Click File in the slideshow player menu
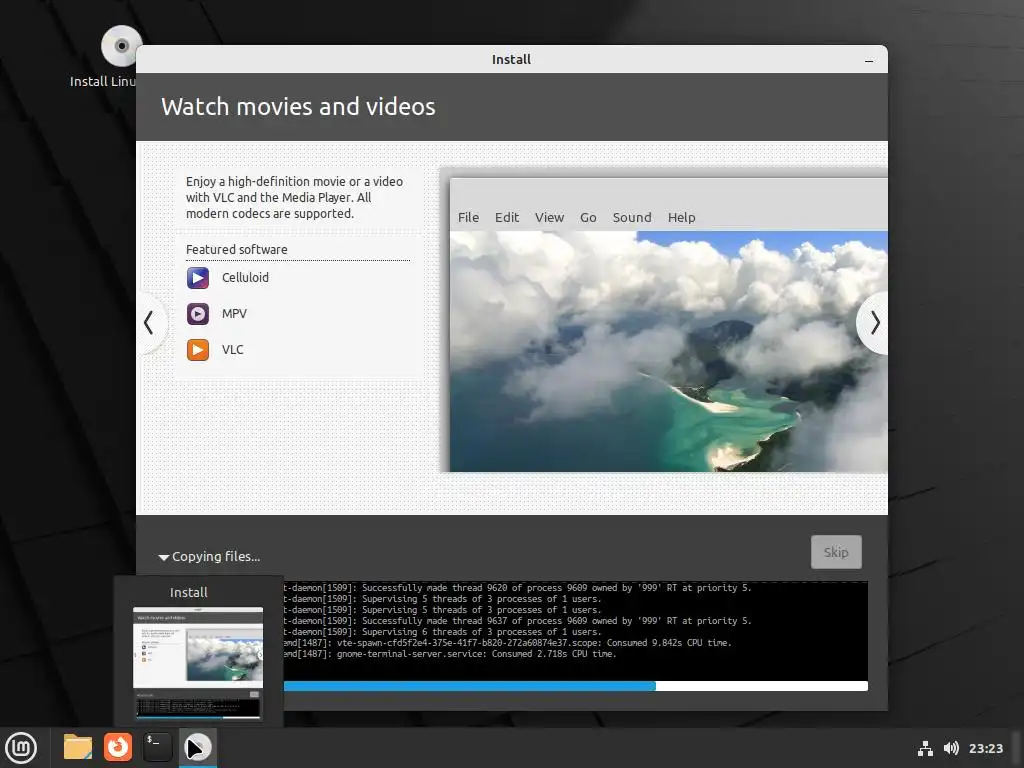This screenshot has width=1024, height=768. pos(468,217)
